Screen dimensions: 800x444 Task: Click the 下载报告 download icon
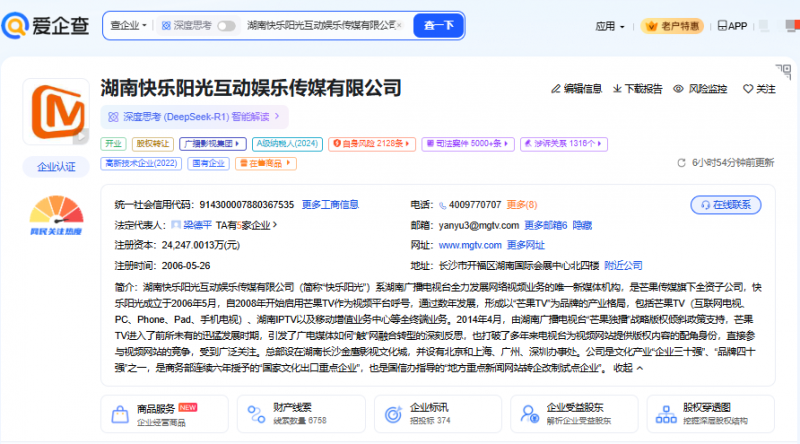617,89
